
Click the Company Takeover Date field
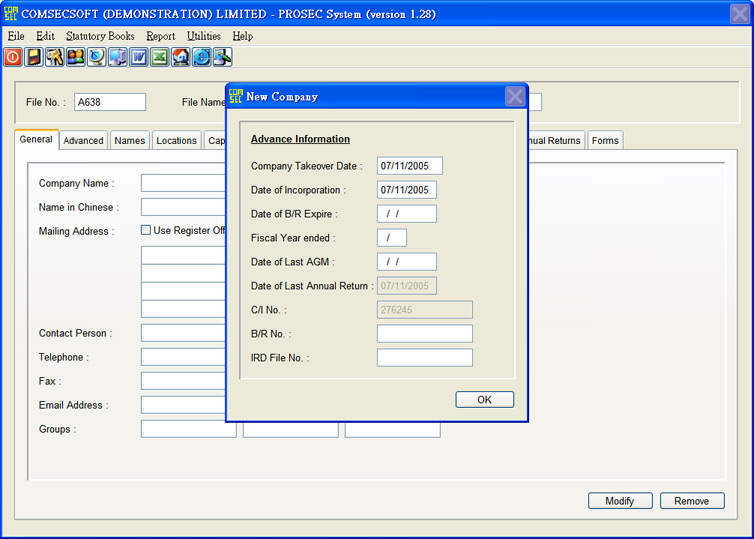(409, 166)
